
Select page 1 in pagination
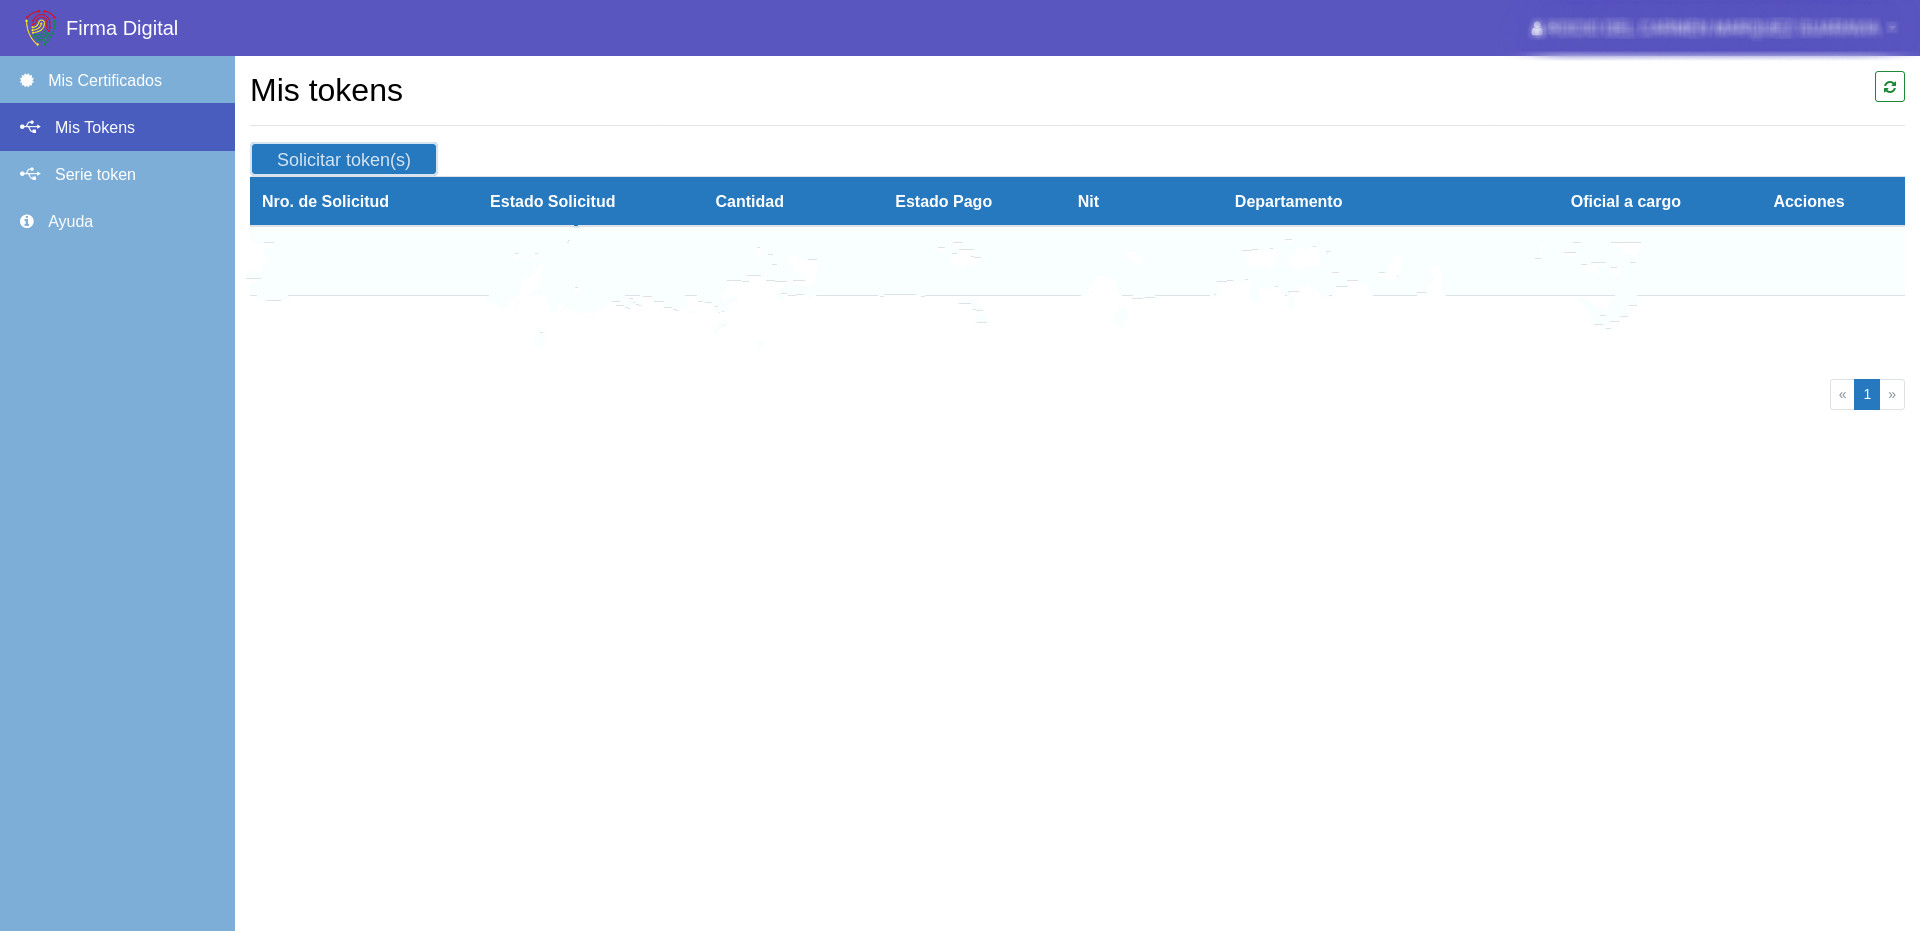coord(1867,395)
